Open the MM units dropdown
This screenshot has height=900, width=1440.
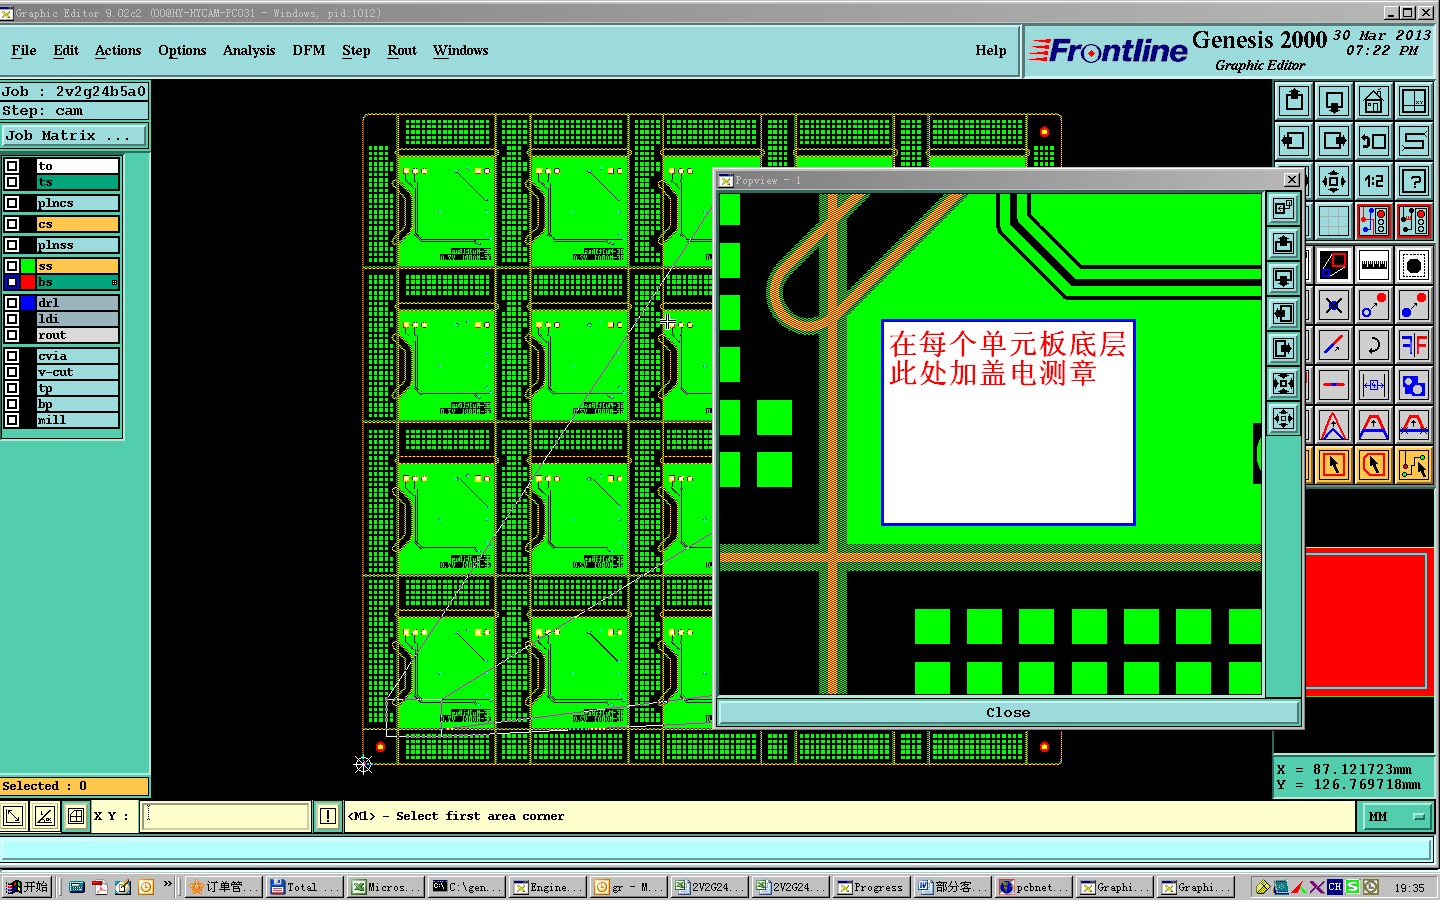1396,817
